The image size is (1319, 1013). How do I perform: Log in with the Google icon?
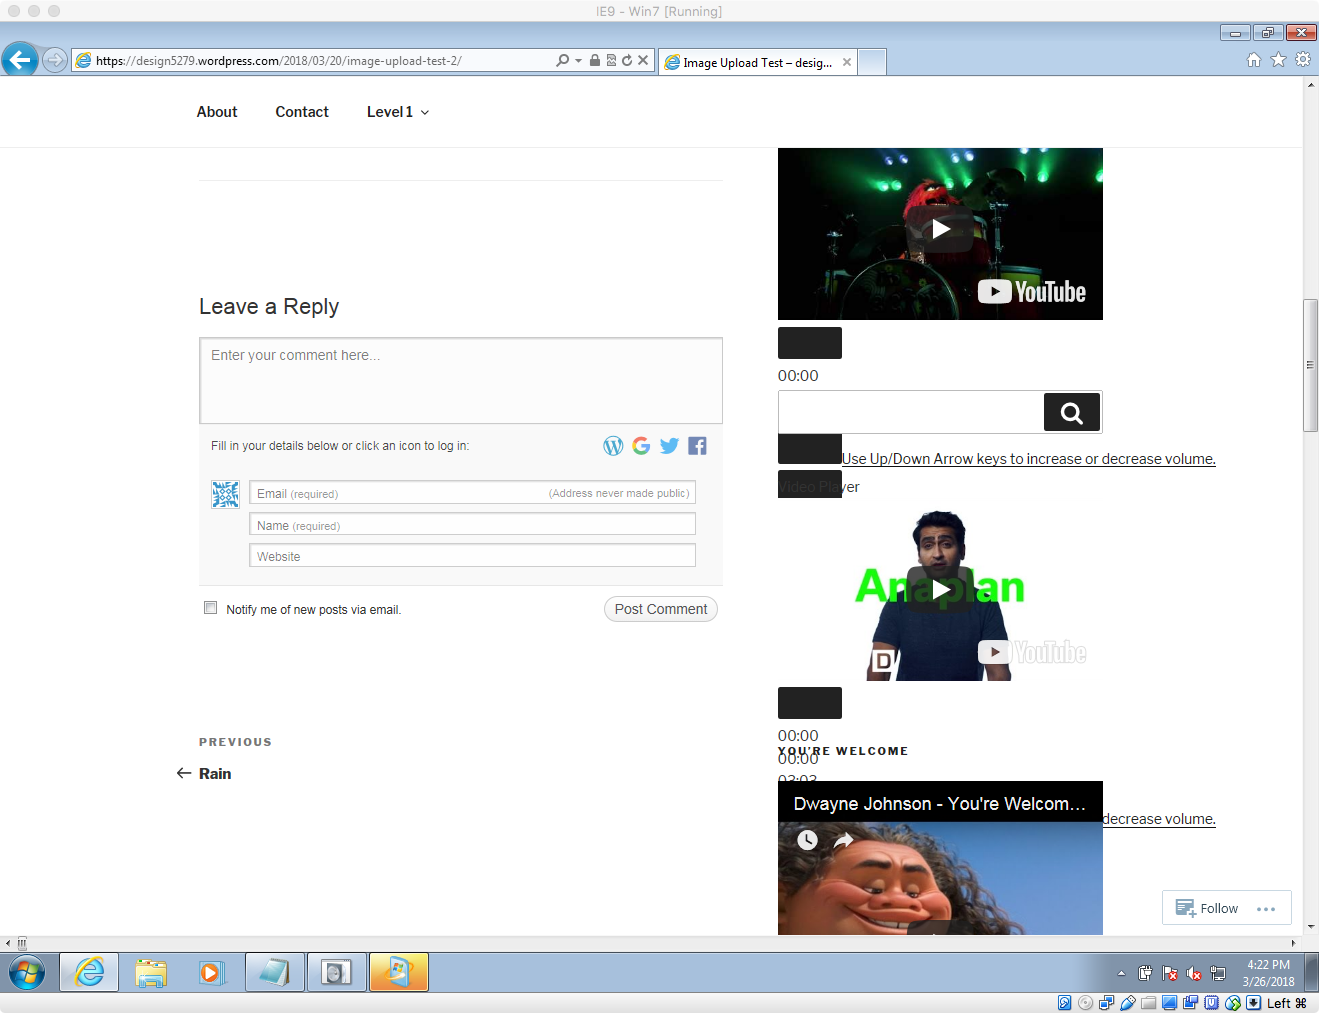(x=641, y=446)
